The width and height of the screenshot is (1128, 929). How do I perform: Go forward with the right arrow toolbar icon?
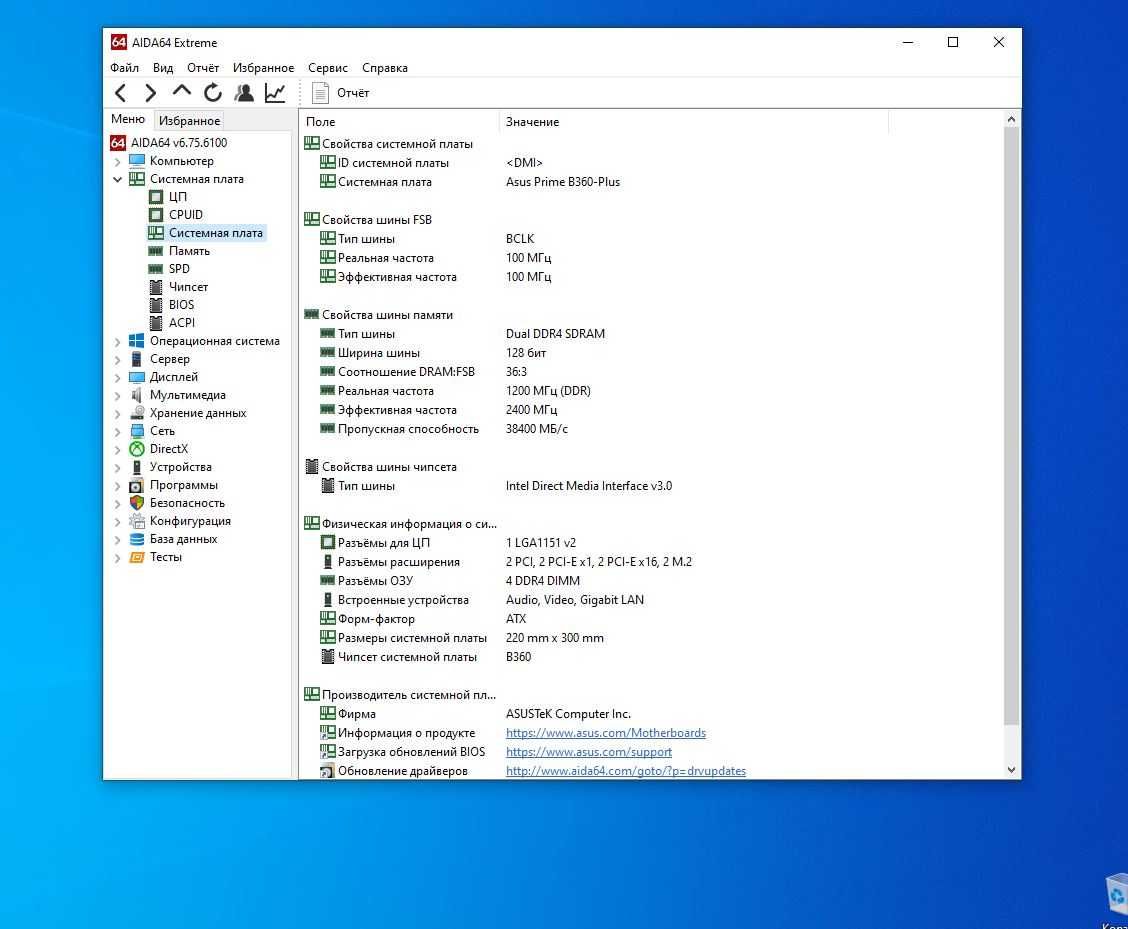150,93
